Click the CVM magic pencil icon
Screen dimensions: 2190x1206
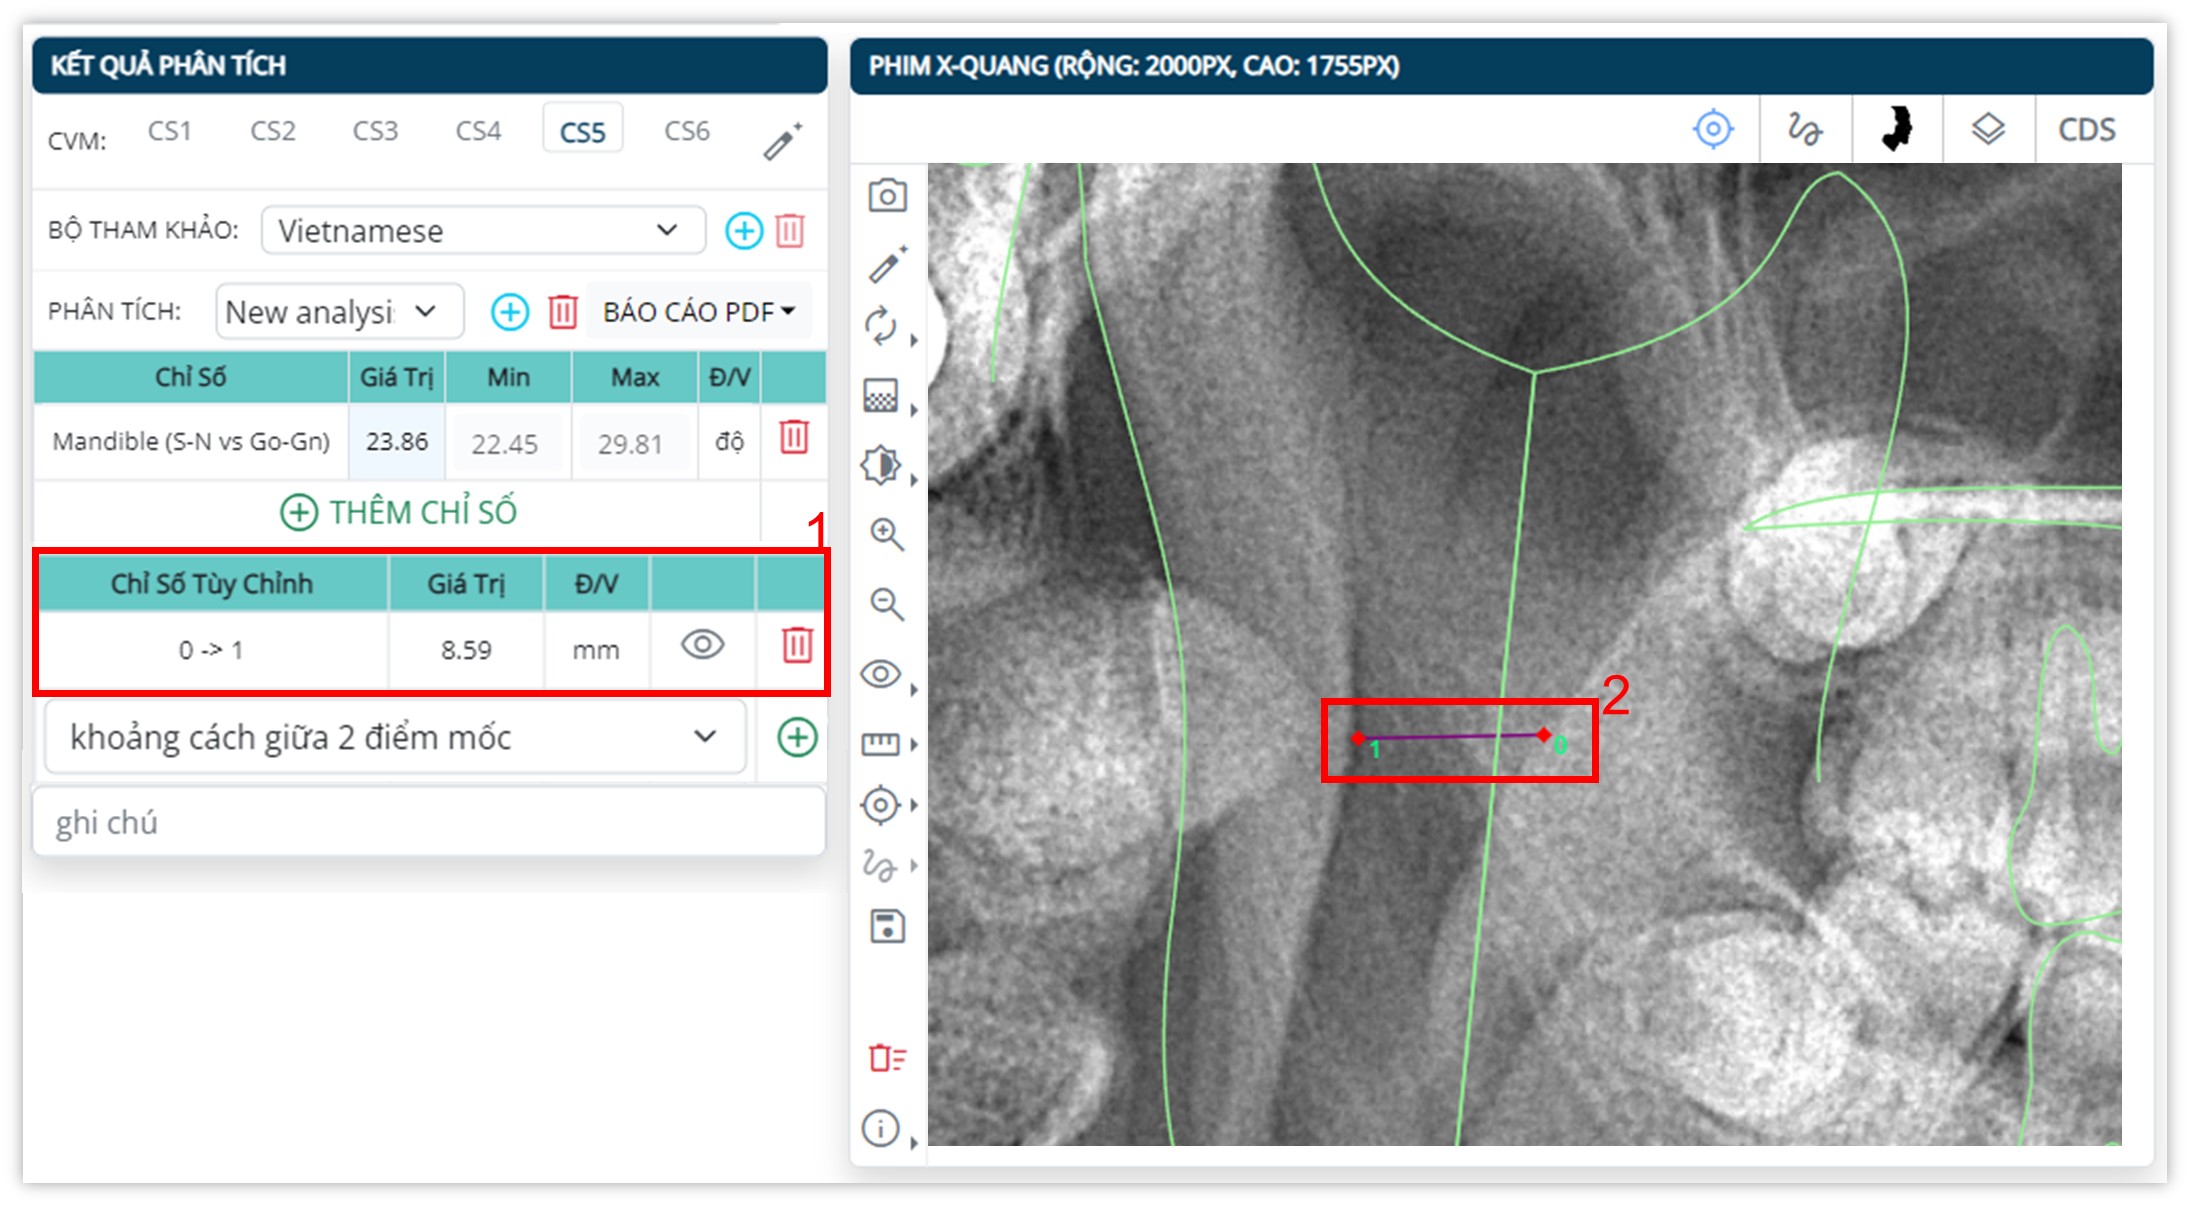point(783,141)
